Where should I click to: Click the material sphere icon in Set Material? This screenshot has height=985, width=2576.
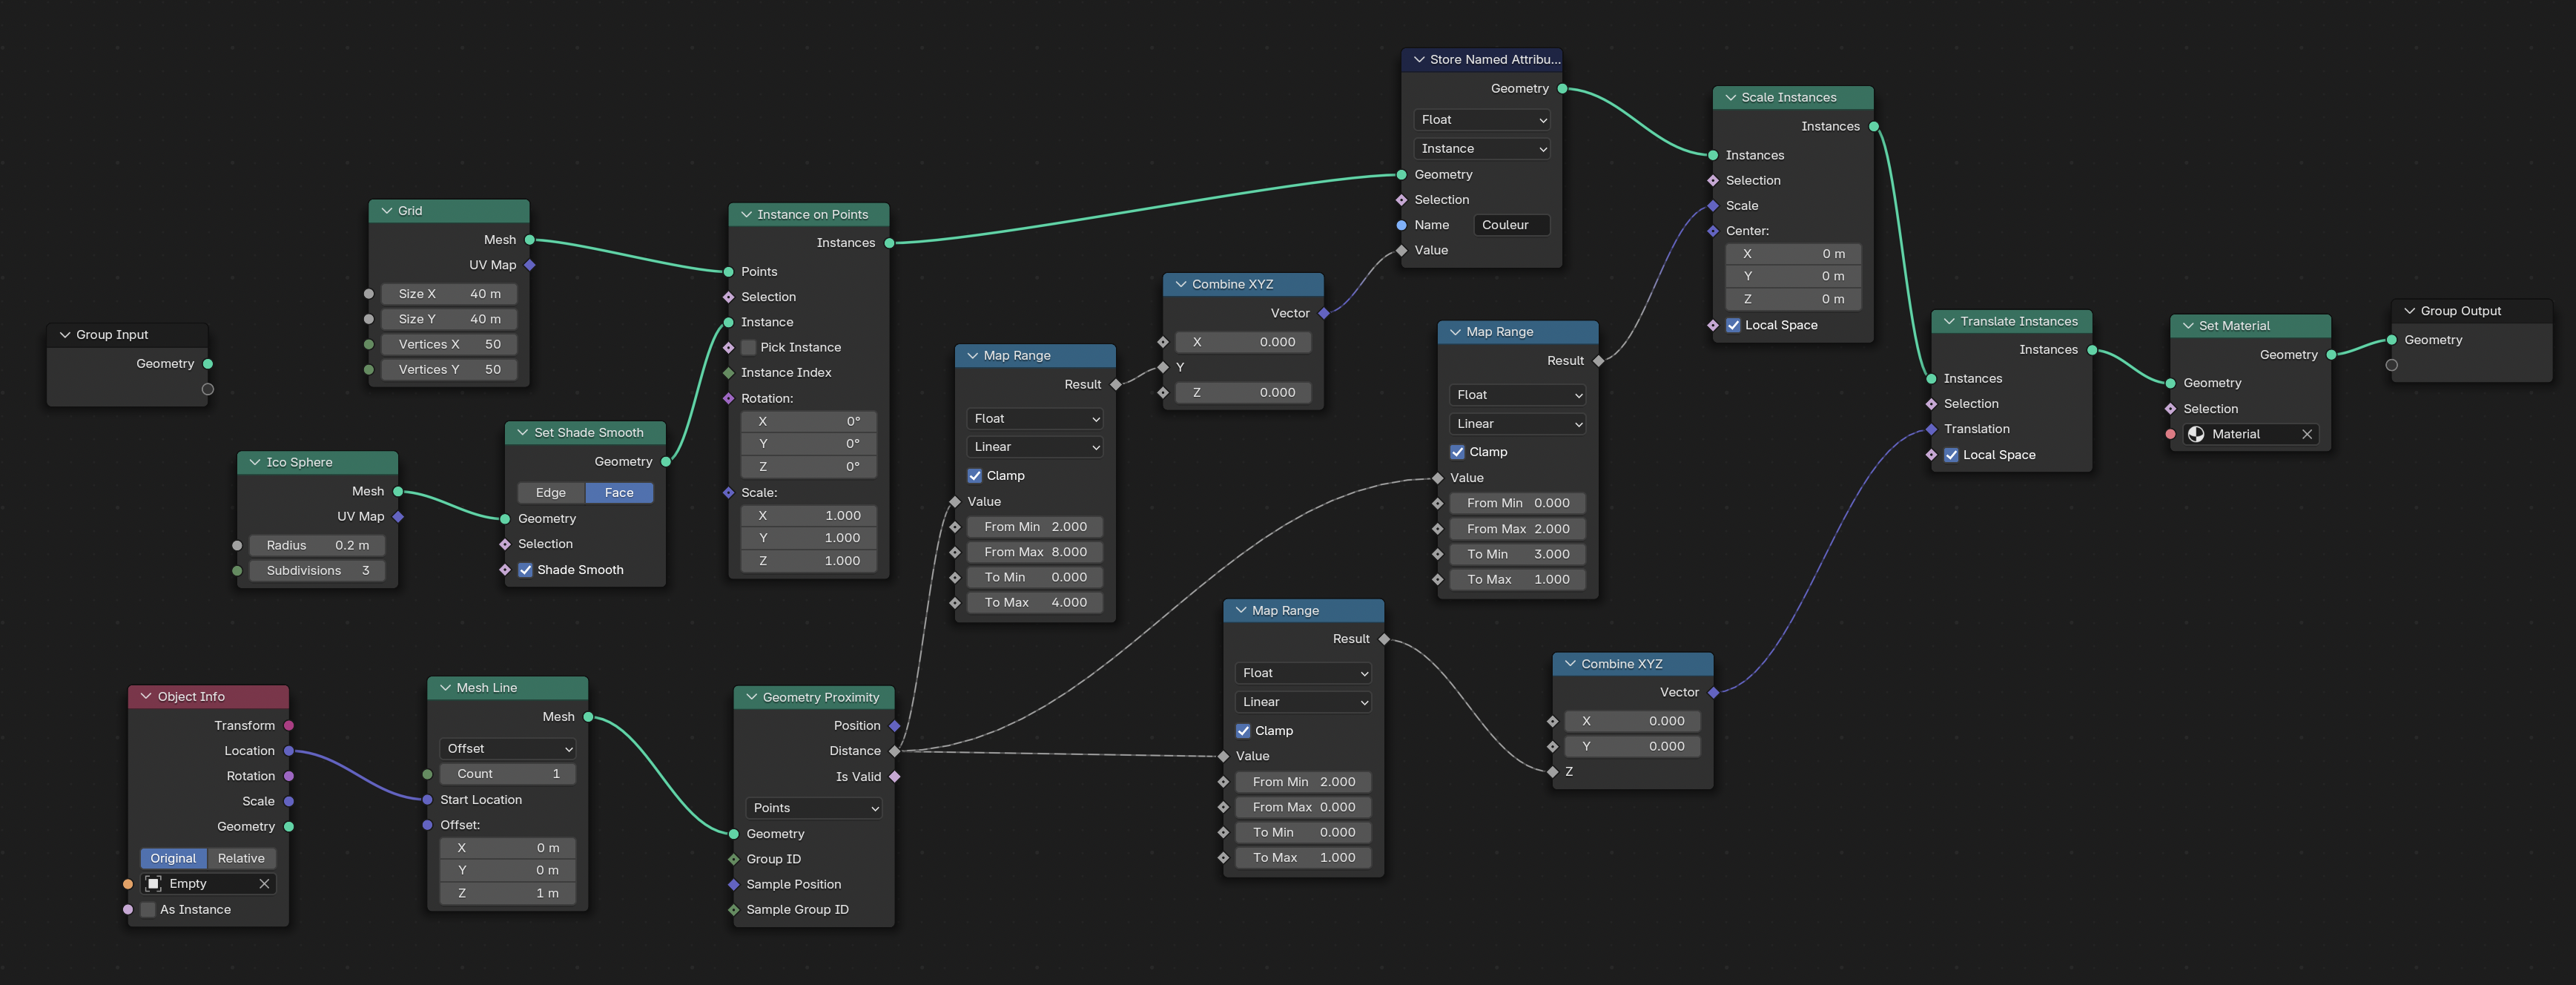(2196, 434)
